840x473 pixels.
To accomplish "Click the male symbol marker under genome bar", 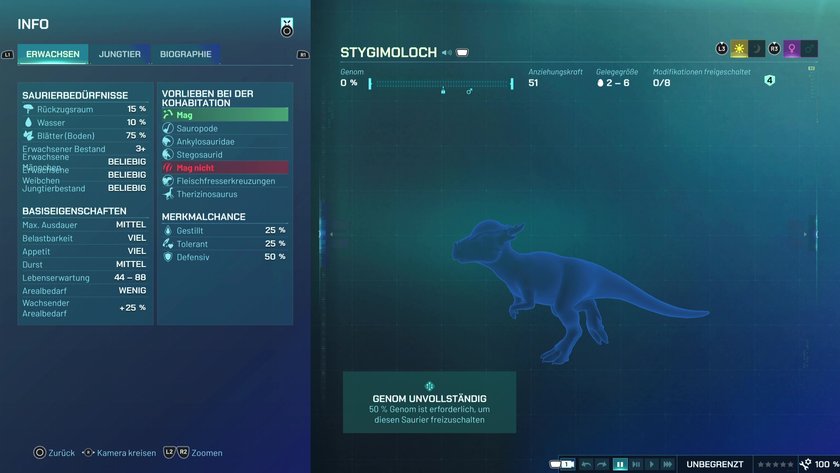I will pyautogui.click(x=469, y=91).
